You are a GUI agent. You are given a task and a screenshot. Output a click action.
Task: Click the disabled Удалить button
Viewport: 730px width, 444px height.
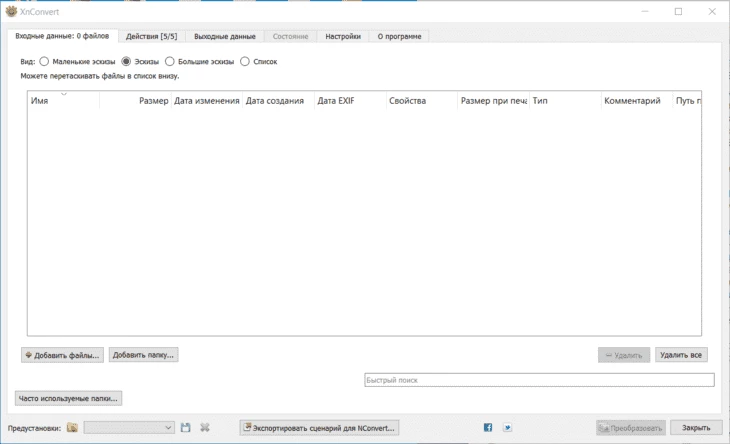coord(624,355)
